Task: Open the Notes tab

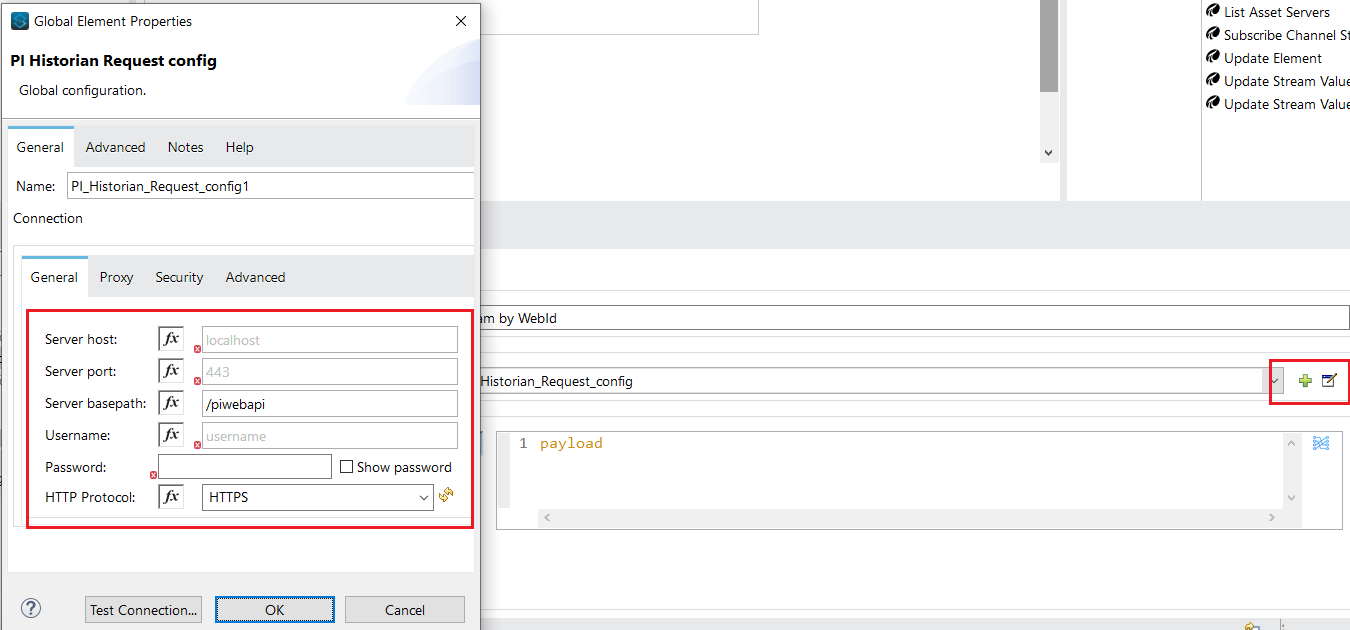Action: (x=185, y=147)
